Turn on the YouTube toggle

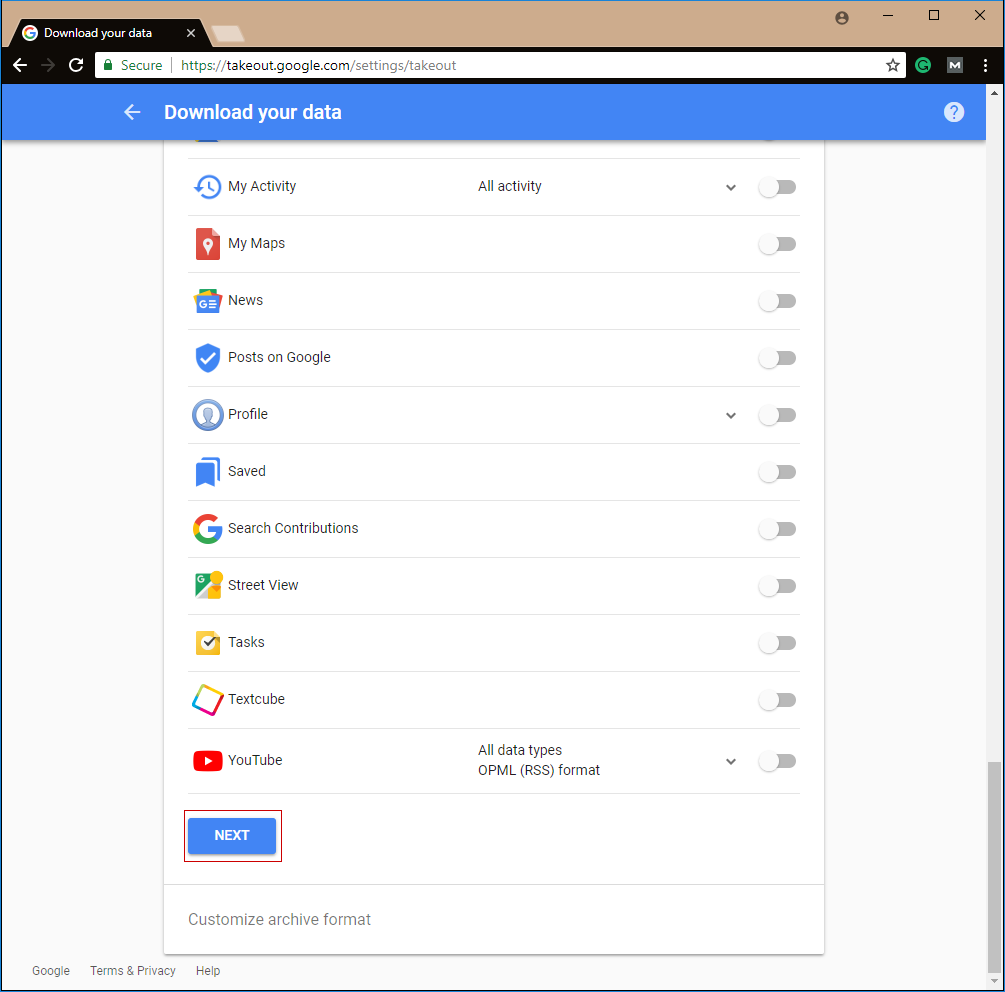click(x=777, y=761)
